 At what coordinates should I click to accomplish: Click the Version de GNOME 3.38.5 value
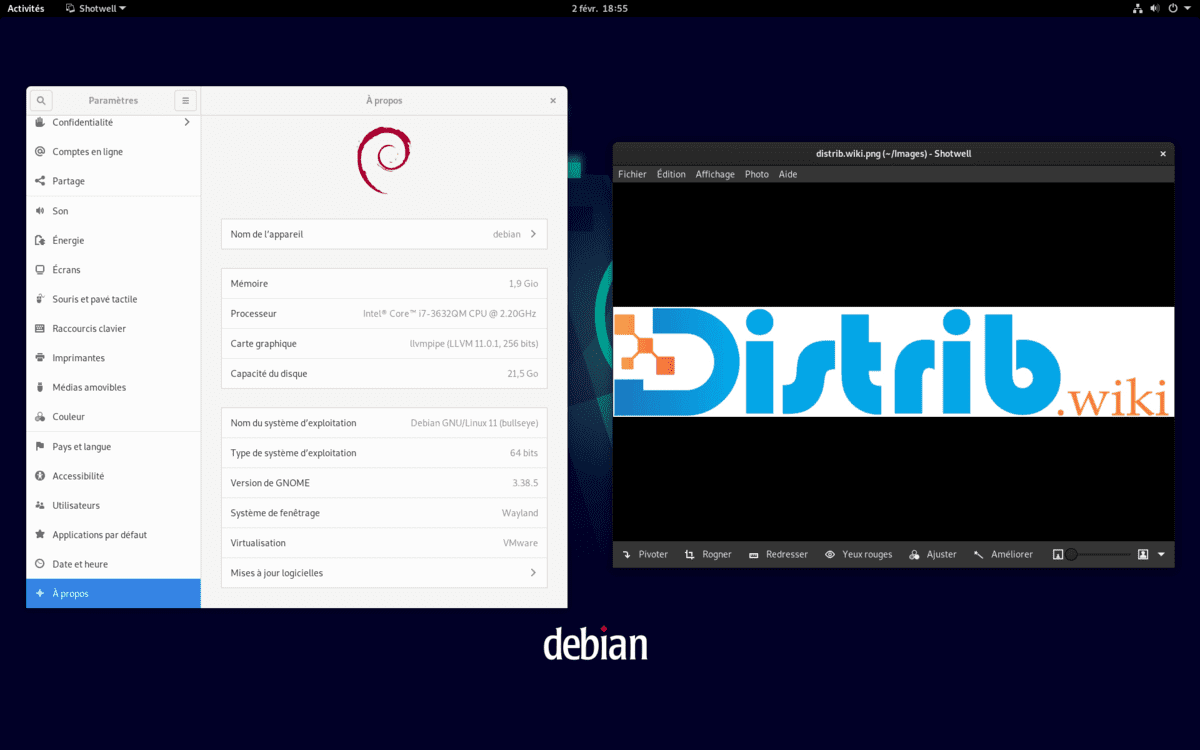(x=525, y=483)
